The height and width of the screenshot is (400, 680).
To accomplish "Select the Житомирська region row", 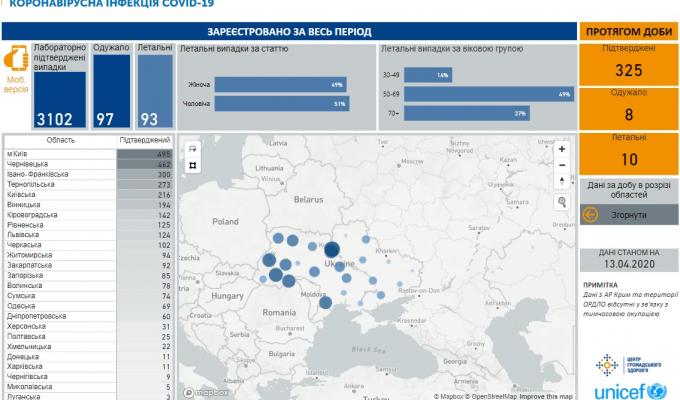I will [88, 256].
